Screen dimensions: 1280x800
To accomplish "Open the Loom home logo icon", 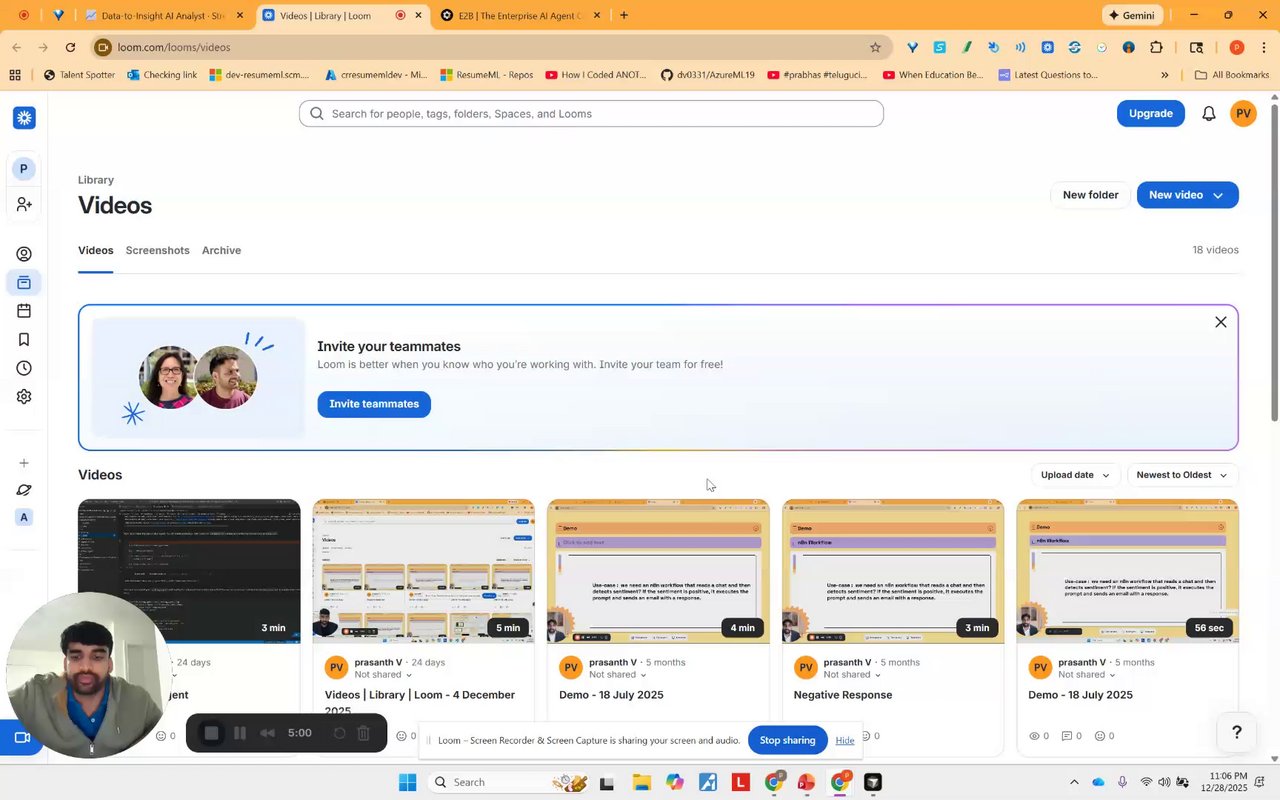I will point(24,118).
